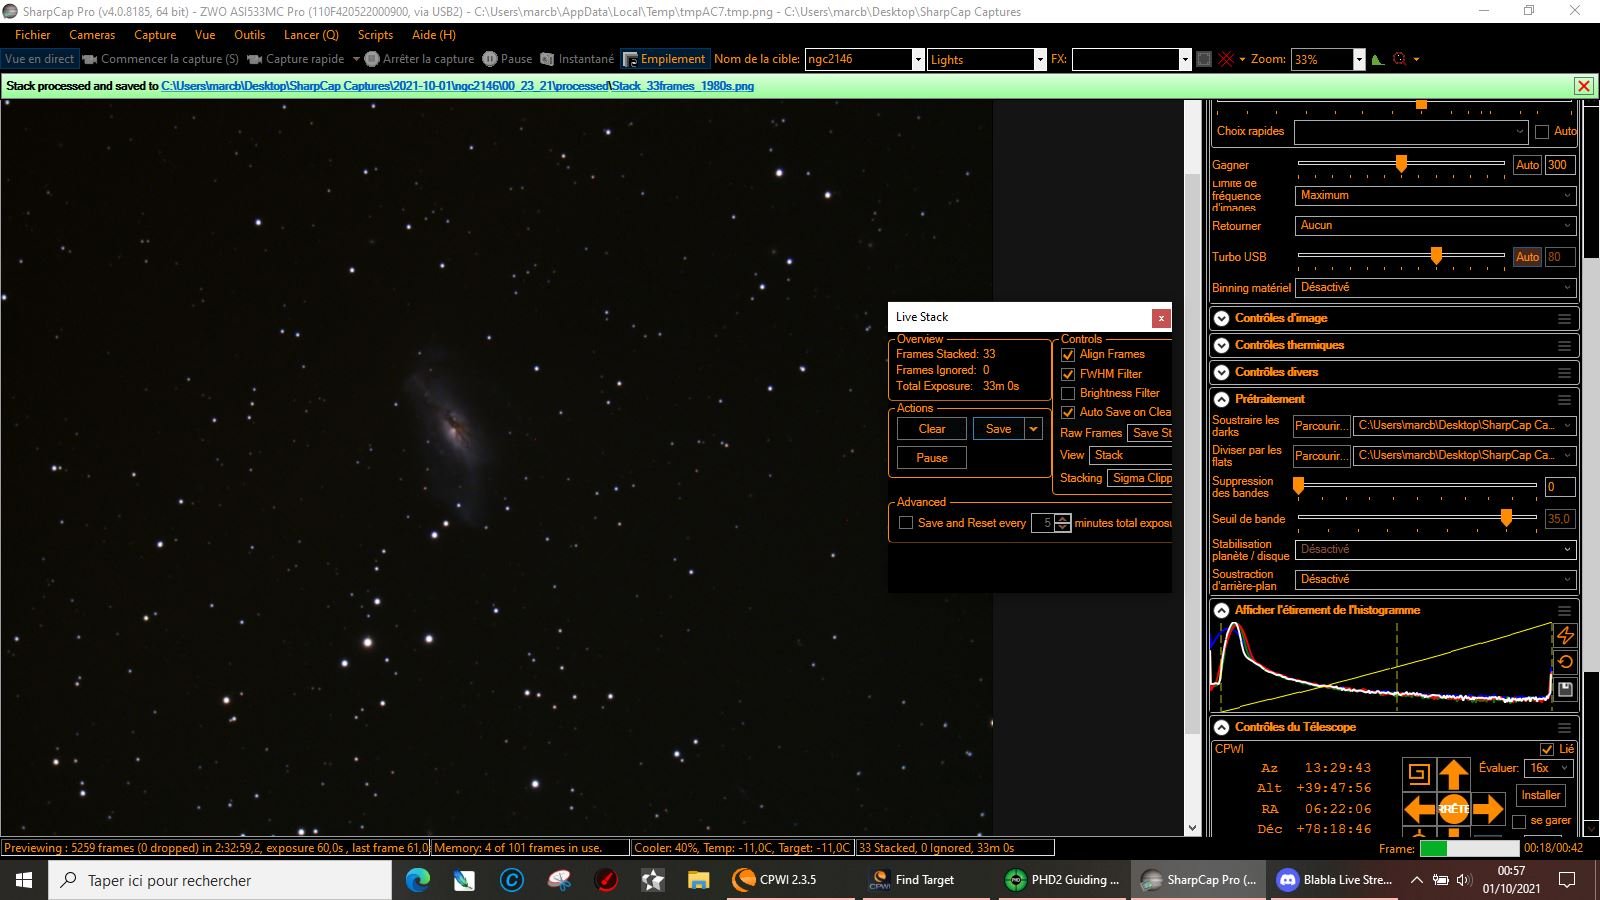Click the histogram save floppy disk icon
Image resolution: width=1600 pixels, height=900 pixels.
[1565, 689]
